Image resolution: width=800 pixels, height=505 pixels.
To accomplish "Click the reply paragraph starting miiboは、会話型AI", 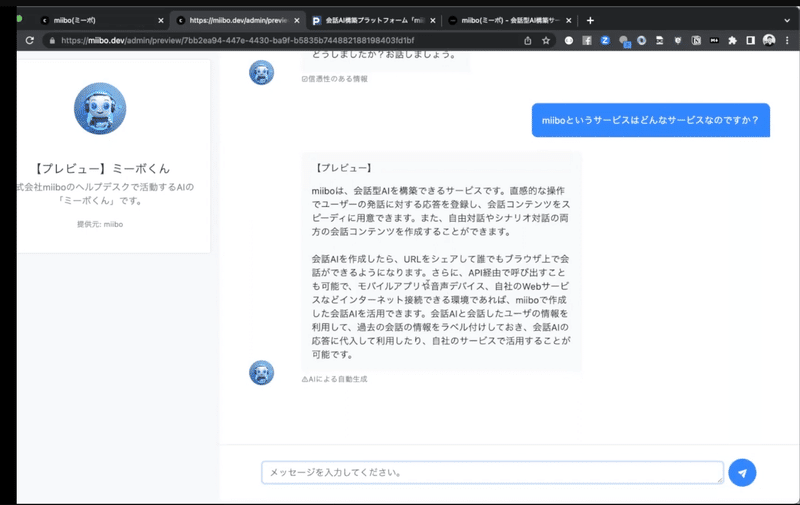I will click(441, 211).
